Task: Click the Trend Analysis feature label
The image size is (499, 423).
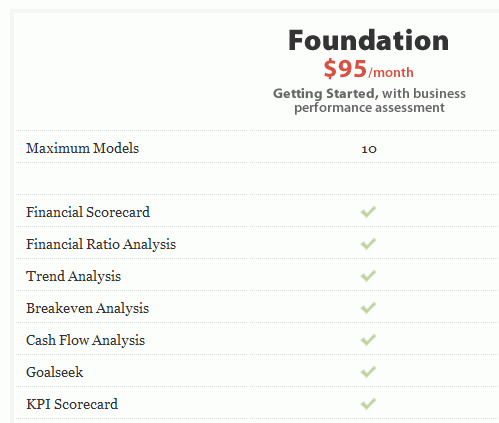Action: click(x=74, y=276)
